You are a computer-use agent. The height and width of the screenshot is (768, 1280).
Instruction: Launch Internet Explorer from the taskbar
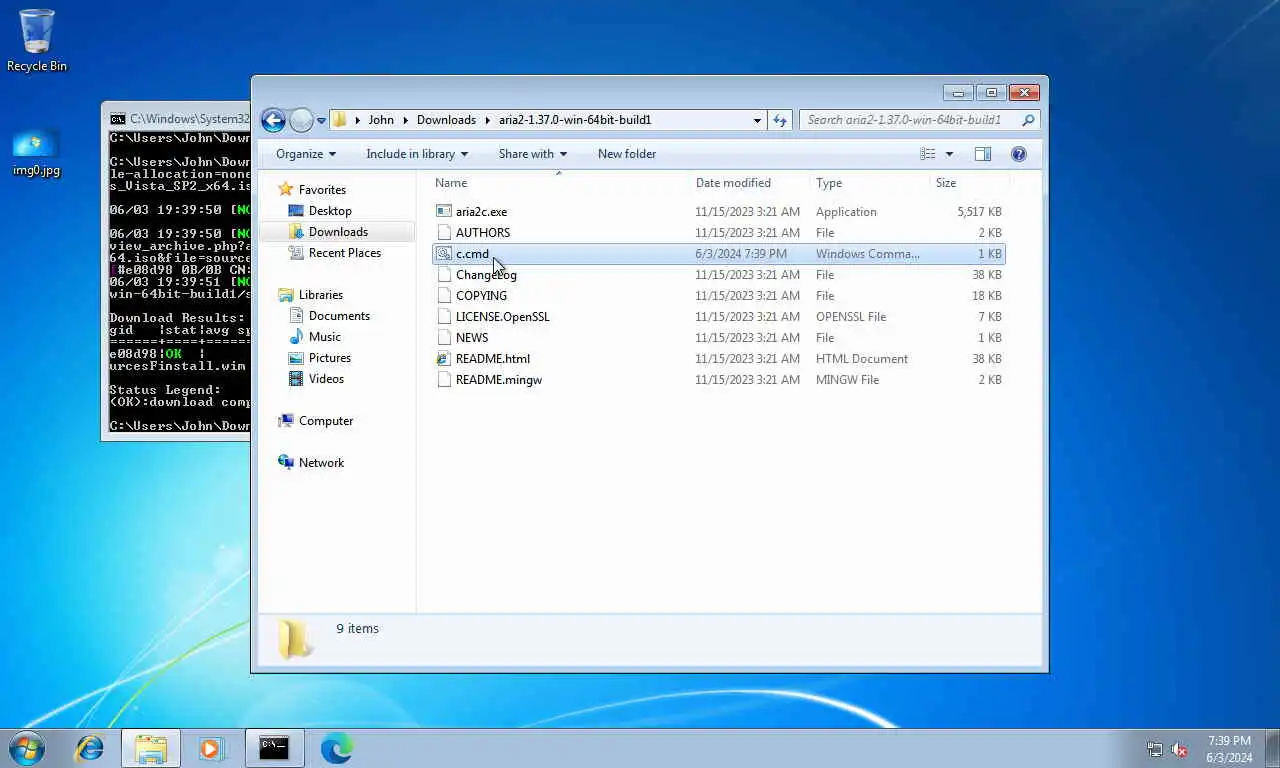click(90, 748)
